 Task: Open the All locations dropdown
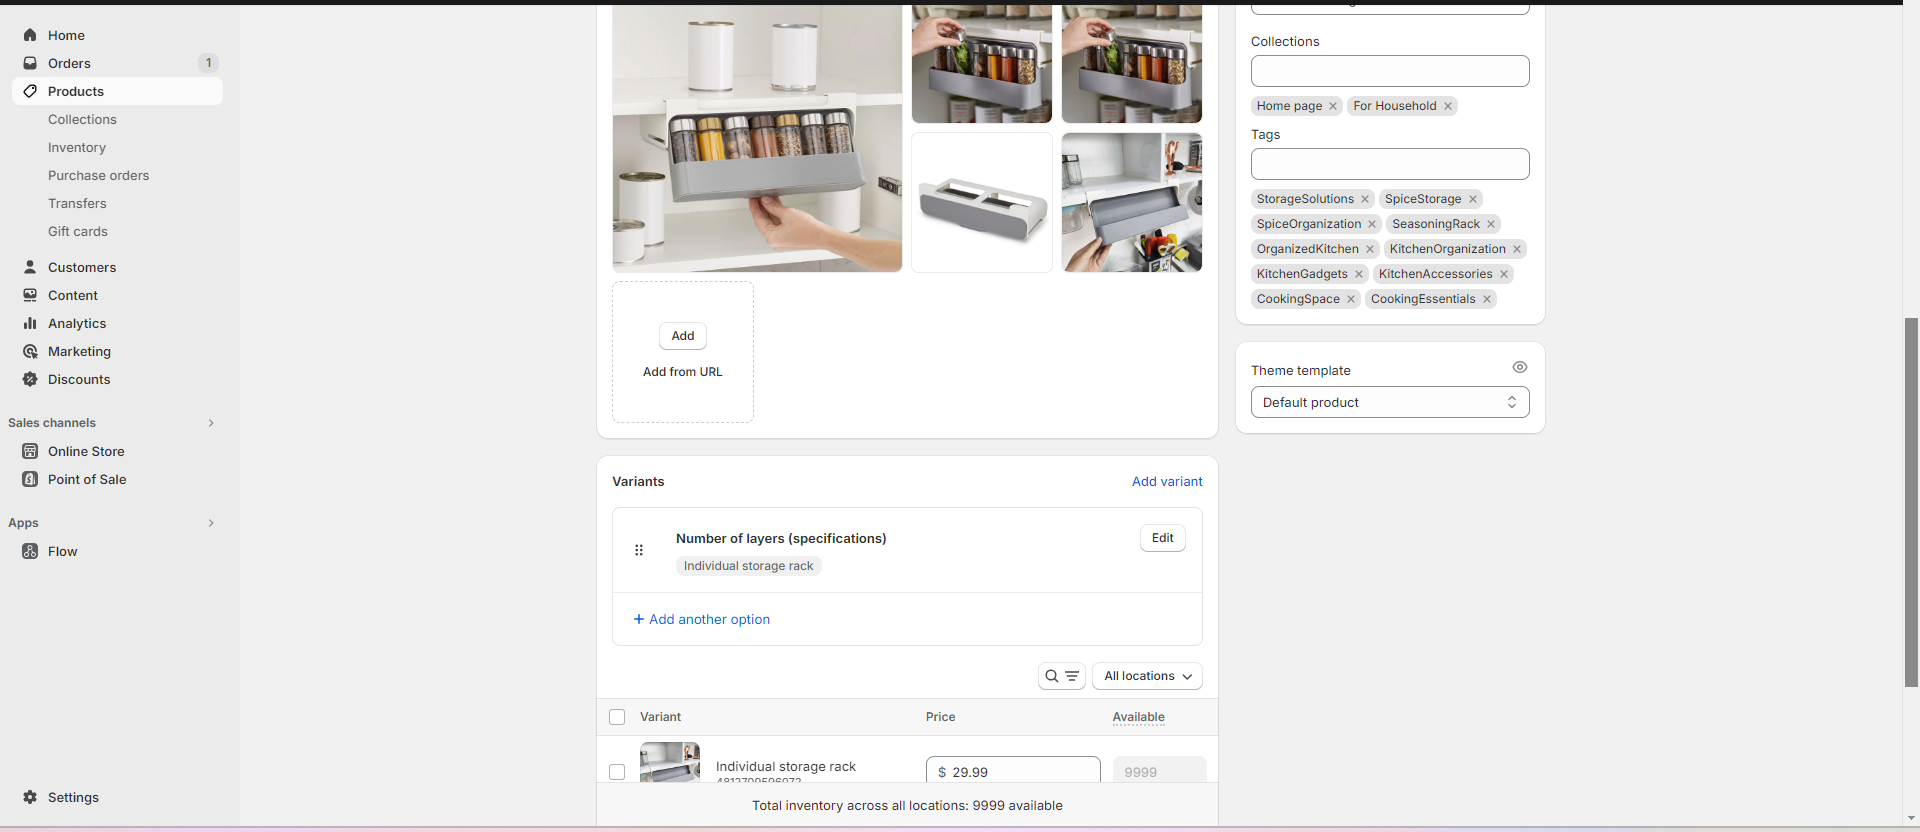[1147, 676]
